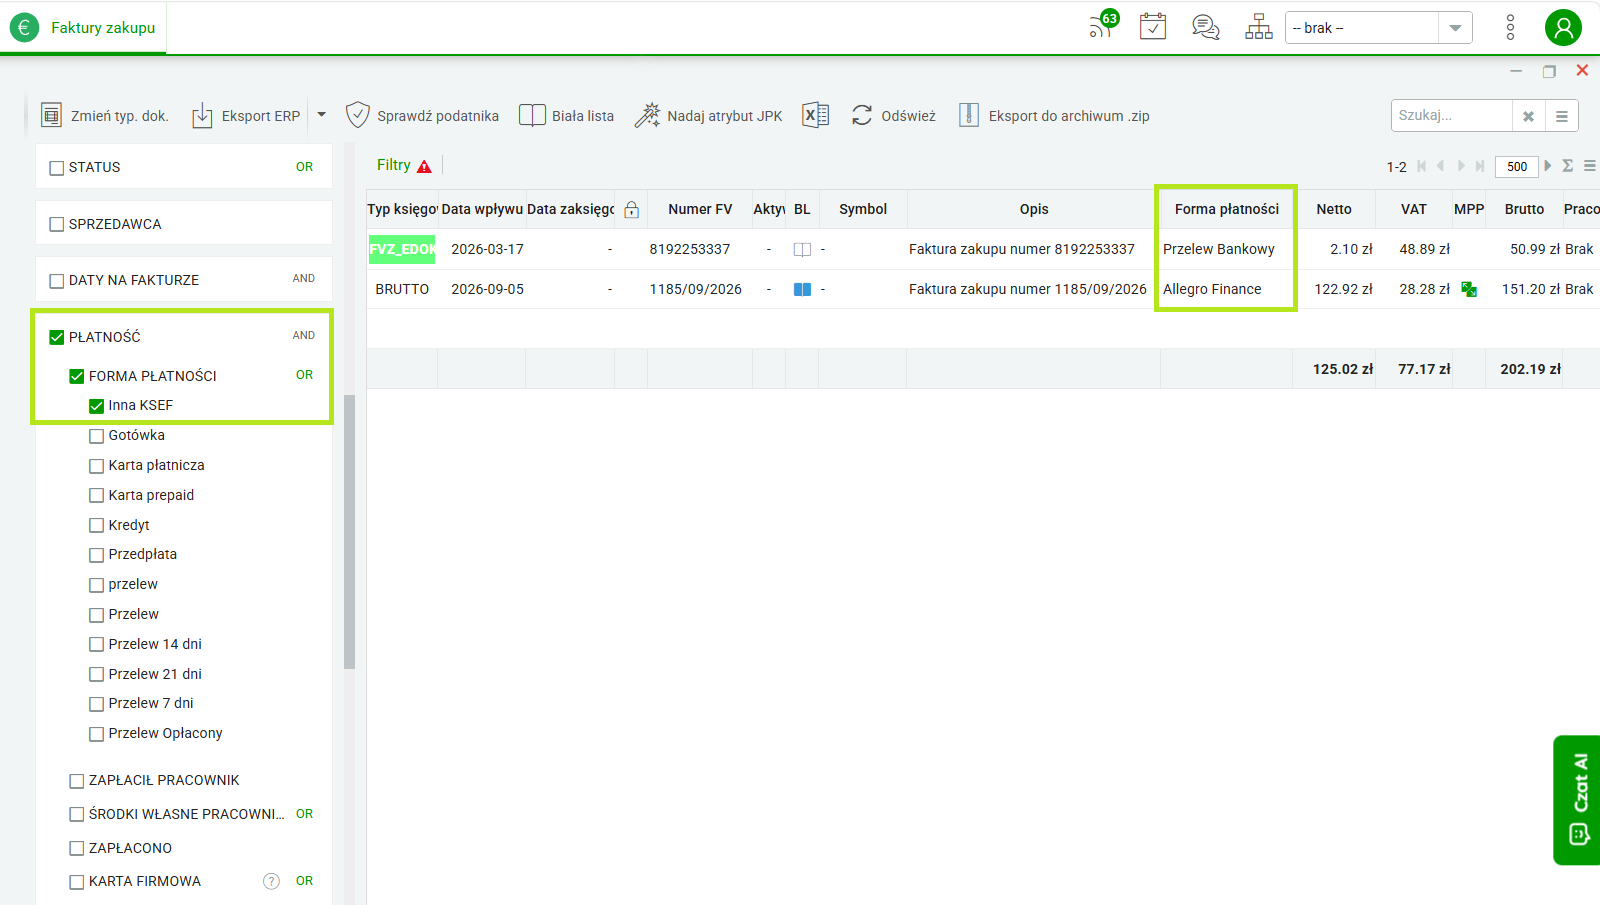Click Zmień typ. dok. button
Screen dimensions: 1600x905
click(x=105, y=116)
